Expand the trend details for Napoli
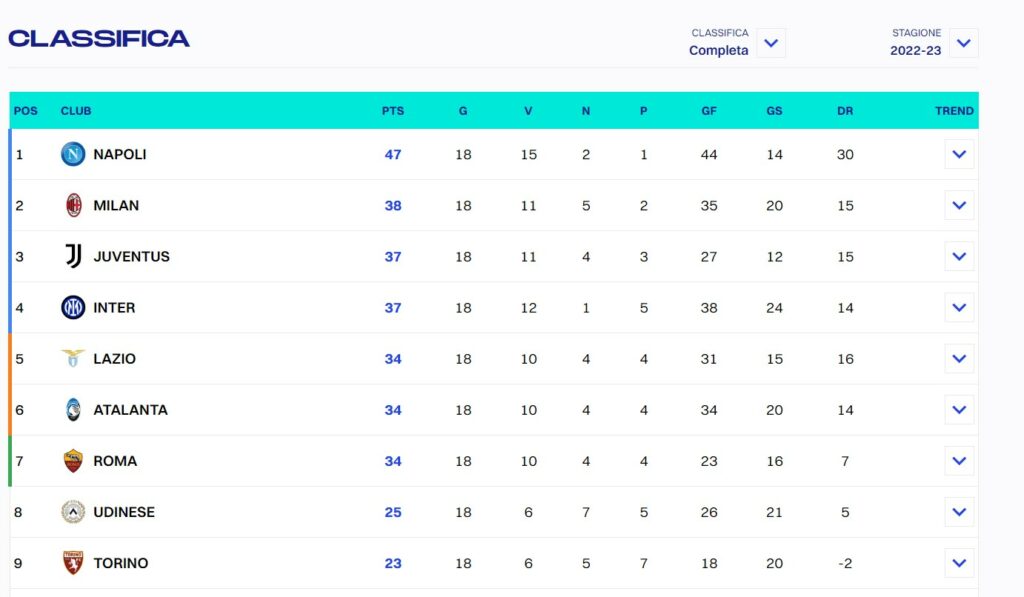Viewport: 1024px width, 597px height. pyautogui.click(x=959, y=154)
